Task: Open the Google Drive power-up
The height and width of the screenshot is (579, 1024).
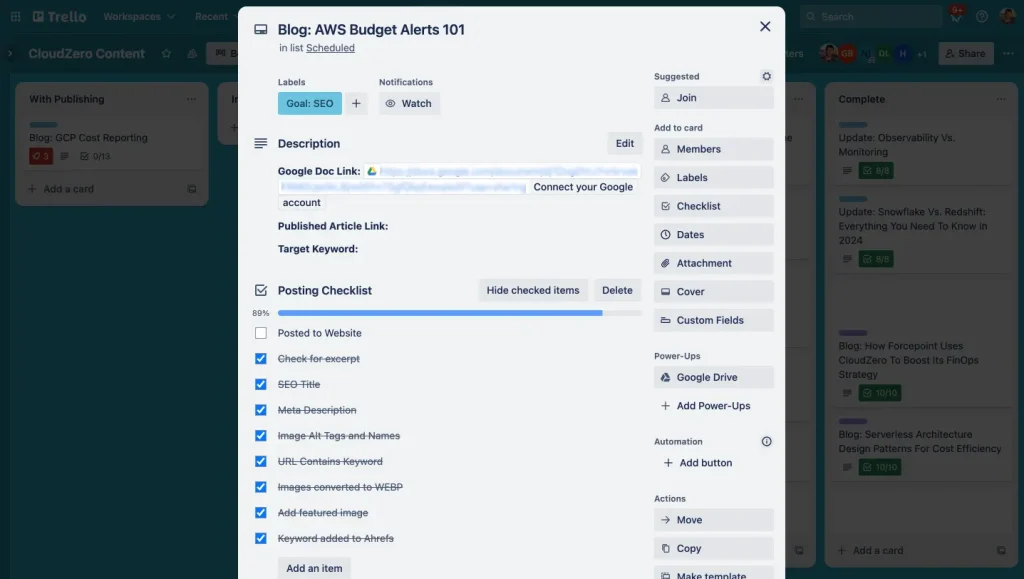Action: tap(714, 377)
